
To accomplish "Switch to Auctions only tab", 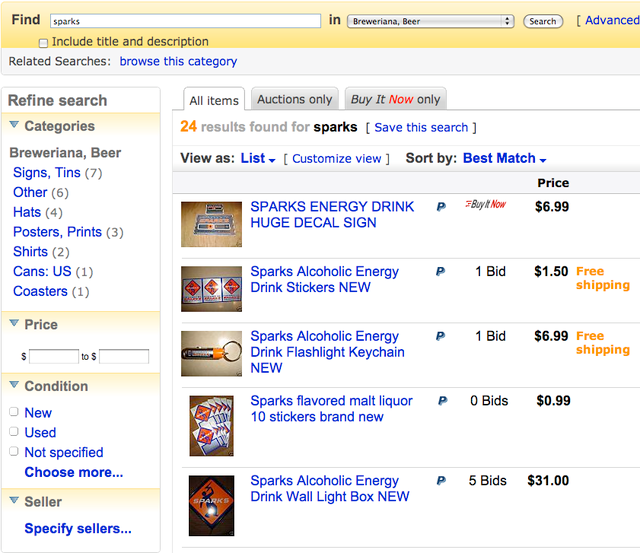I will point(294,99).
